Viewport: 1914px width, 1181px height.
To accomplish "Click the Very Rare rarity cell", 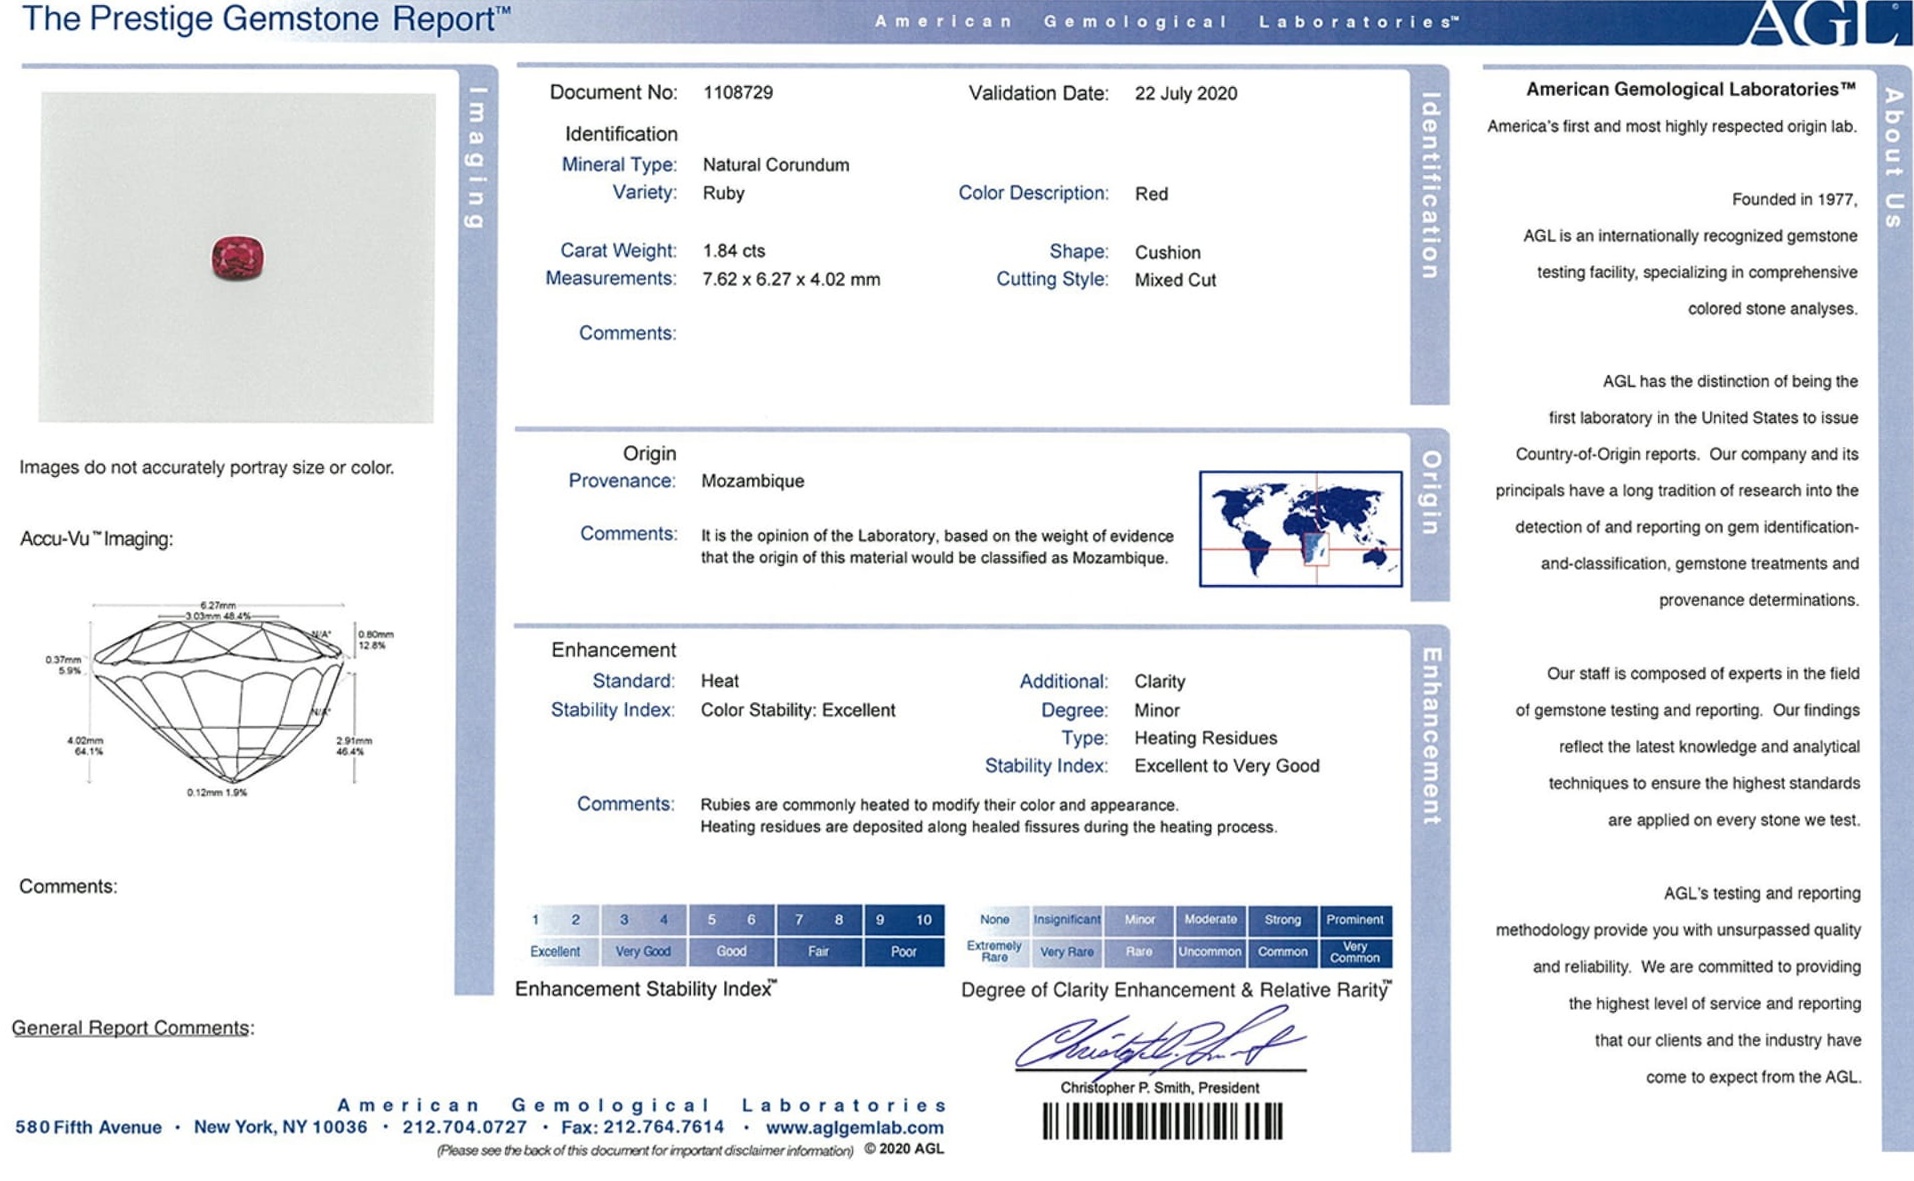I will [x=1066, y=951].
